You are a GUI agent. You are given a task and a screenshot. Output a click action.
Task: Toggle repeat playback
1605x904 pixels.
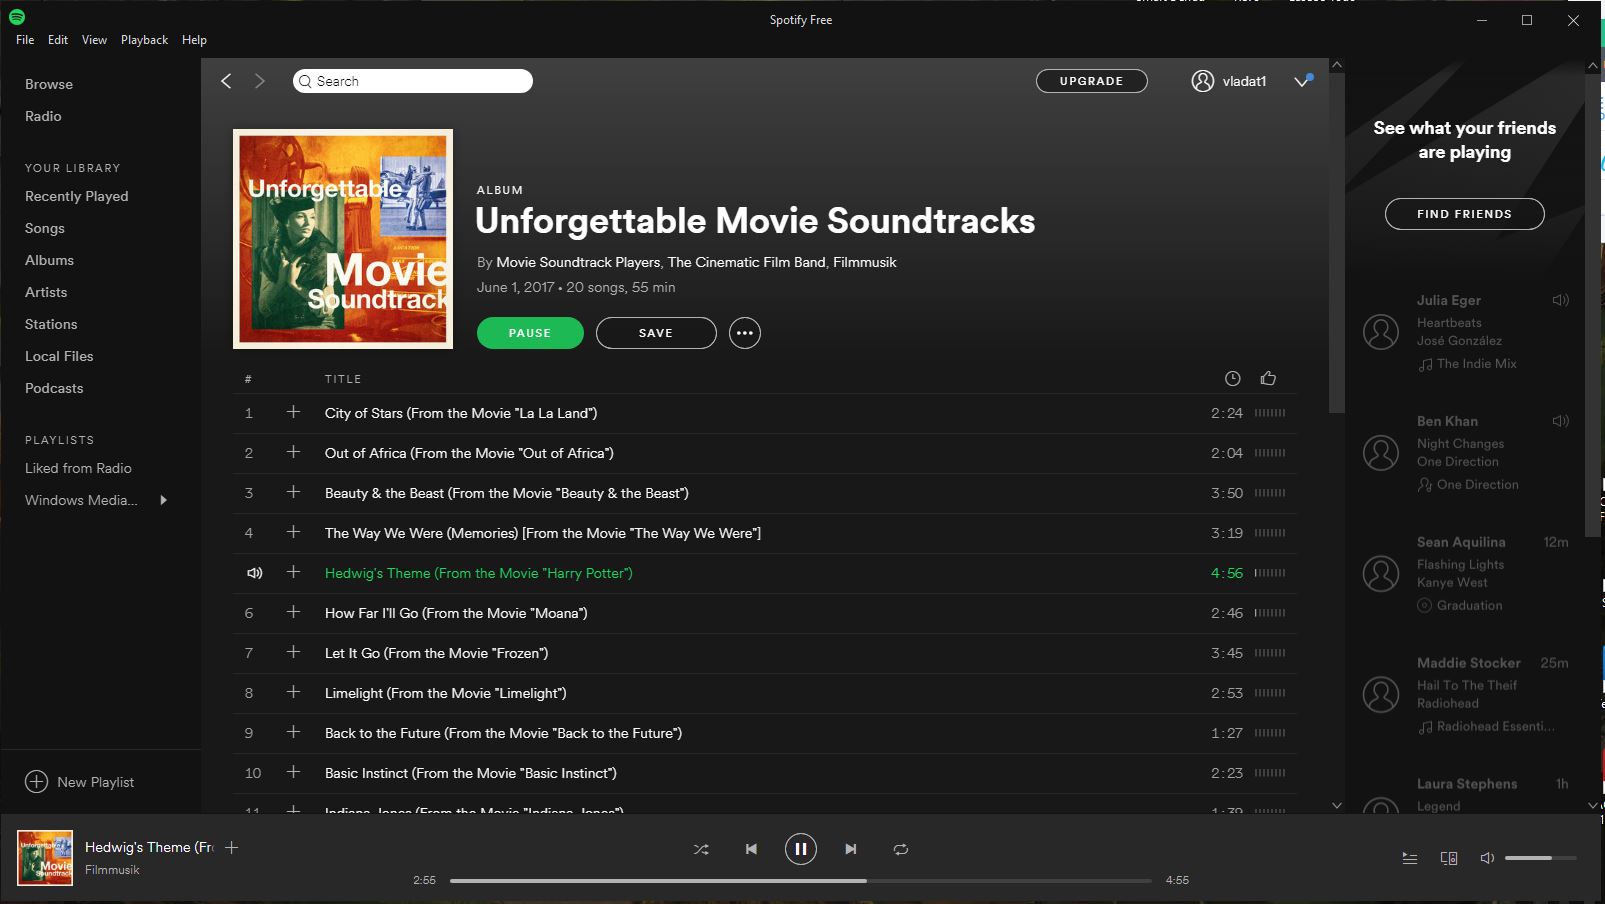901,849
